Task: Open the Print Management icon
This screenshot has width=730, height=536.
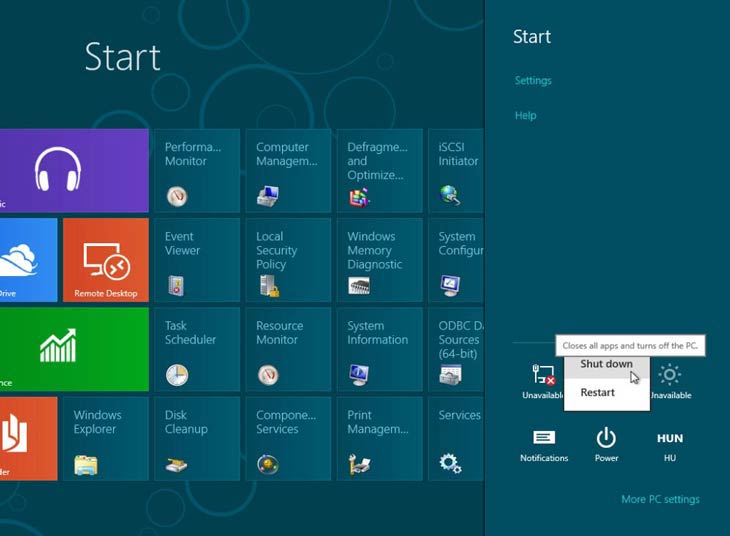Action: (359, 464)
